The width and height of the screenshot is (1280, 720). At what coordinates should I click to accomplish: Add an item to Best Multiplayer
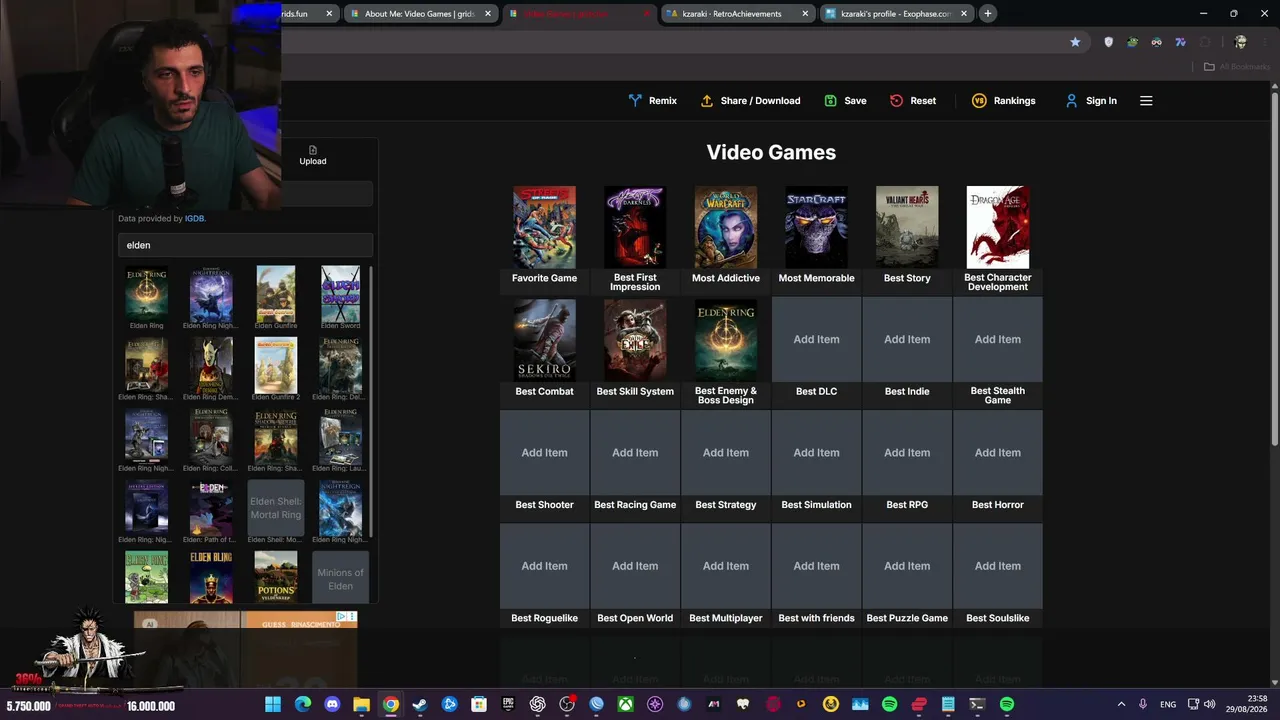726,566
